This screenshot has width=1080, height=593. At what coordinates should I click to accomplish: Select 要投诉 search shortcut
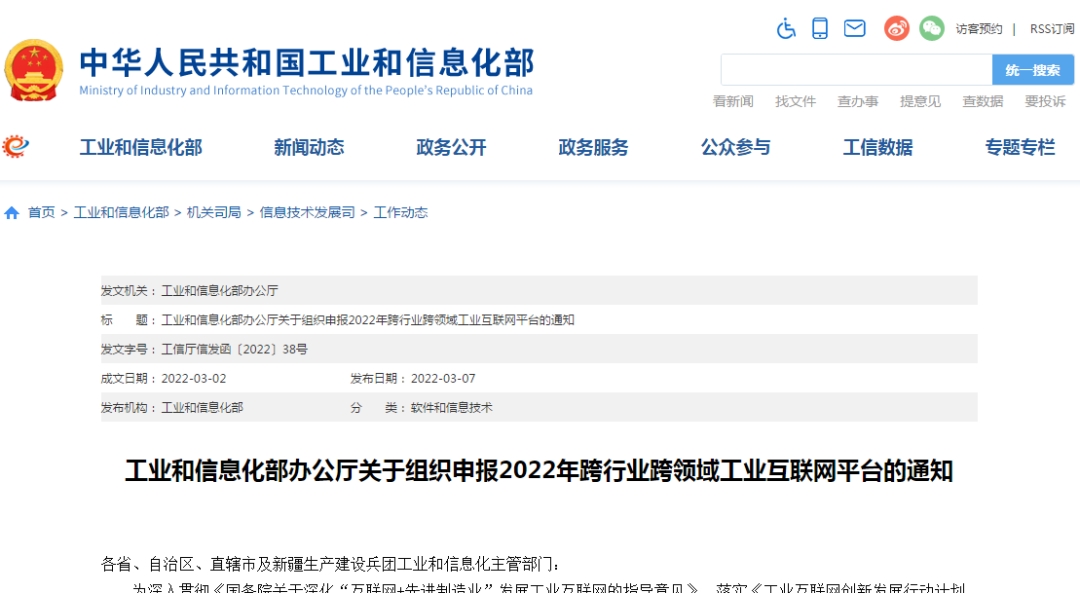pyautogui.click(x=1045, y=102)
